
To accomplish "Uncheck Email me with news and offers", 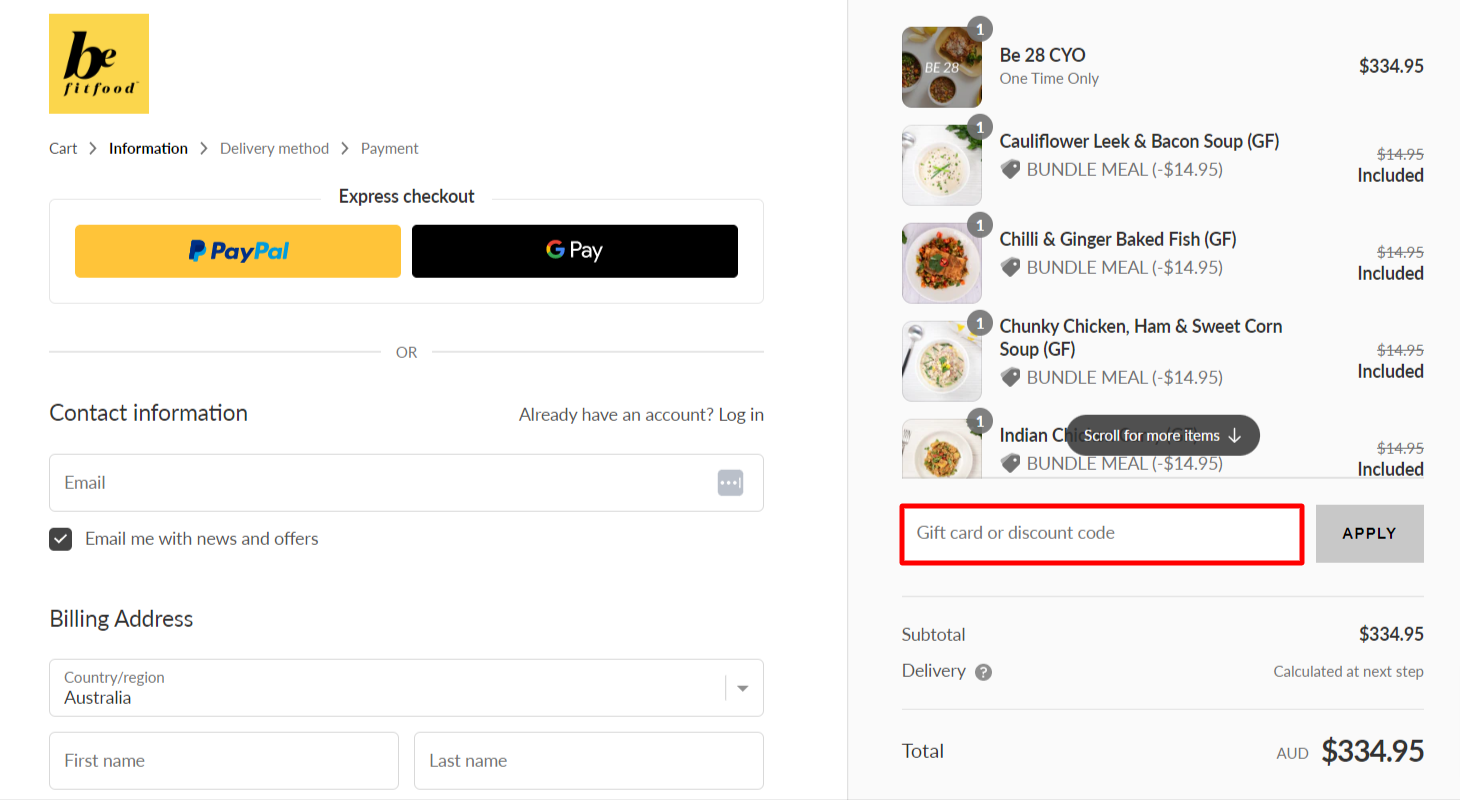I will pyautogui.click(x=61, y=539).
